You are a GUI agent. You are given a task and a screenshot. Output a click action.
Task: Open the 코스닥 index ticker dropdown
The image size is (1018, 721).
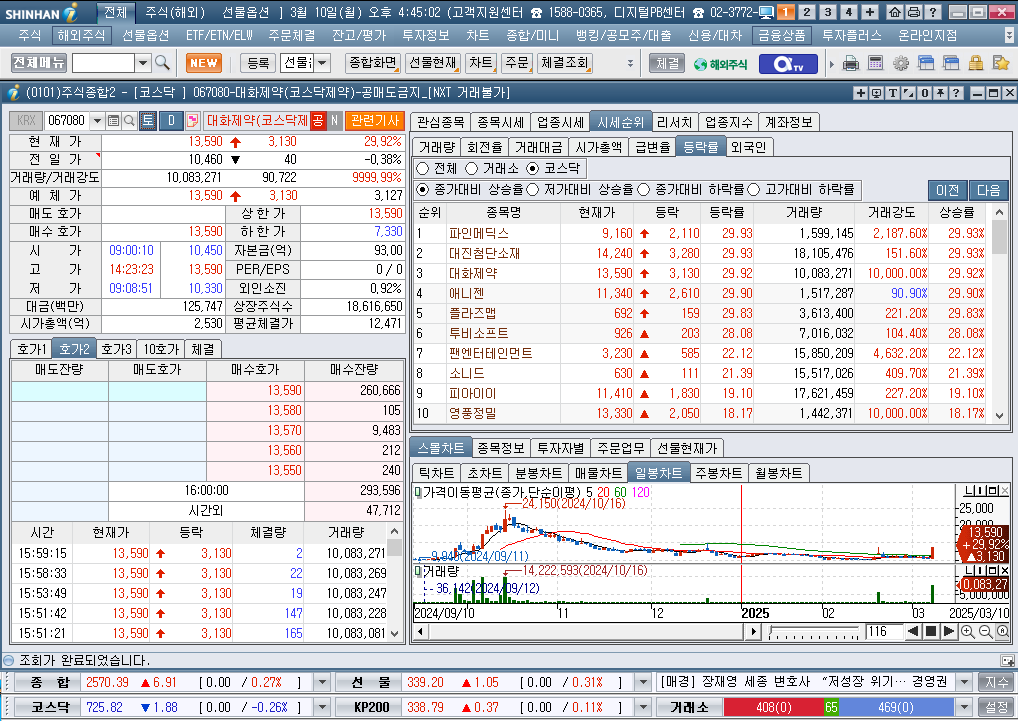pyautogui.click(x=322, y=707)
